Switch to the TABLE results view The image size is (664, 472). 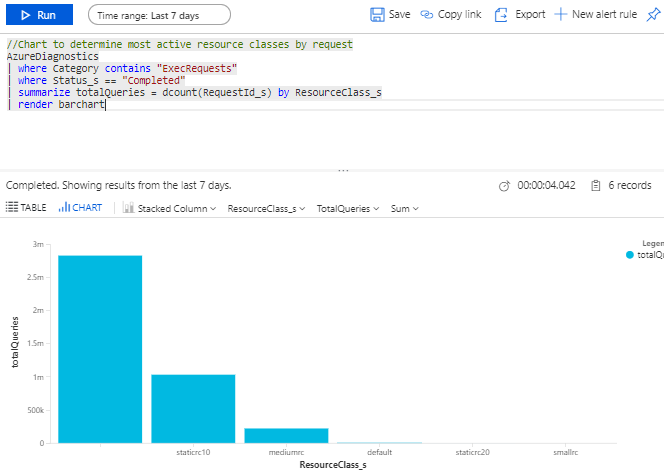click(27, 208)
